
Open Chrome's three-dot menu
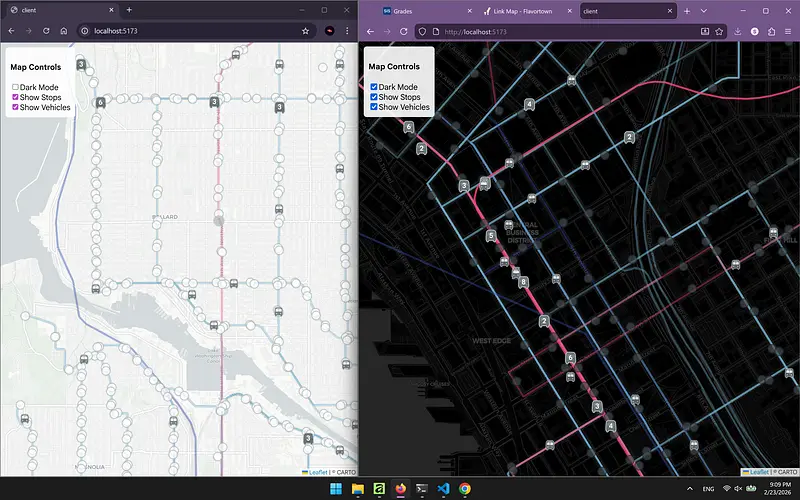[346, 31]
